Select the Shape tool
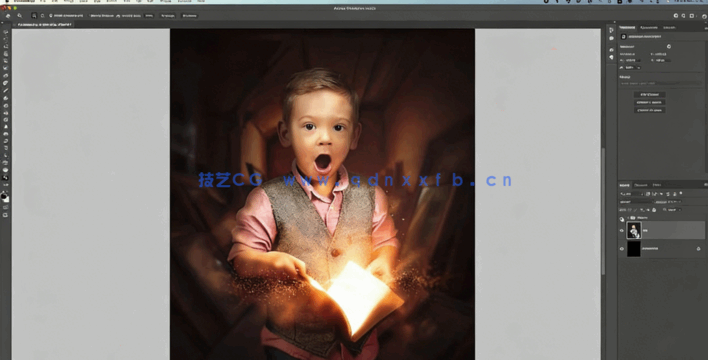 point(5,163)
